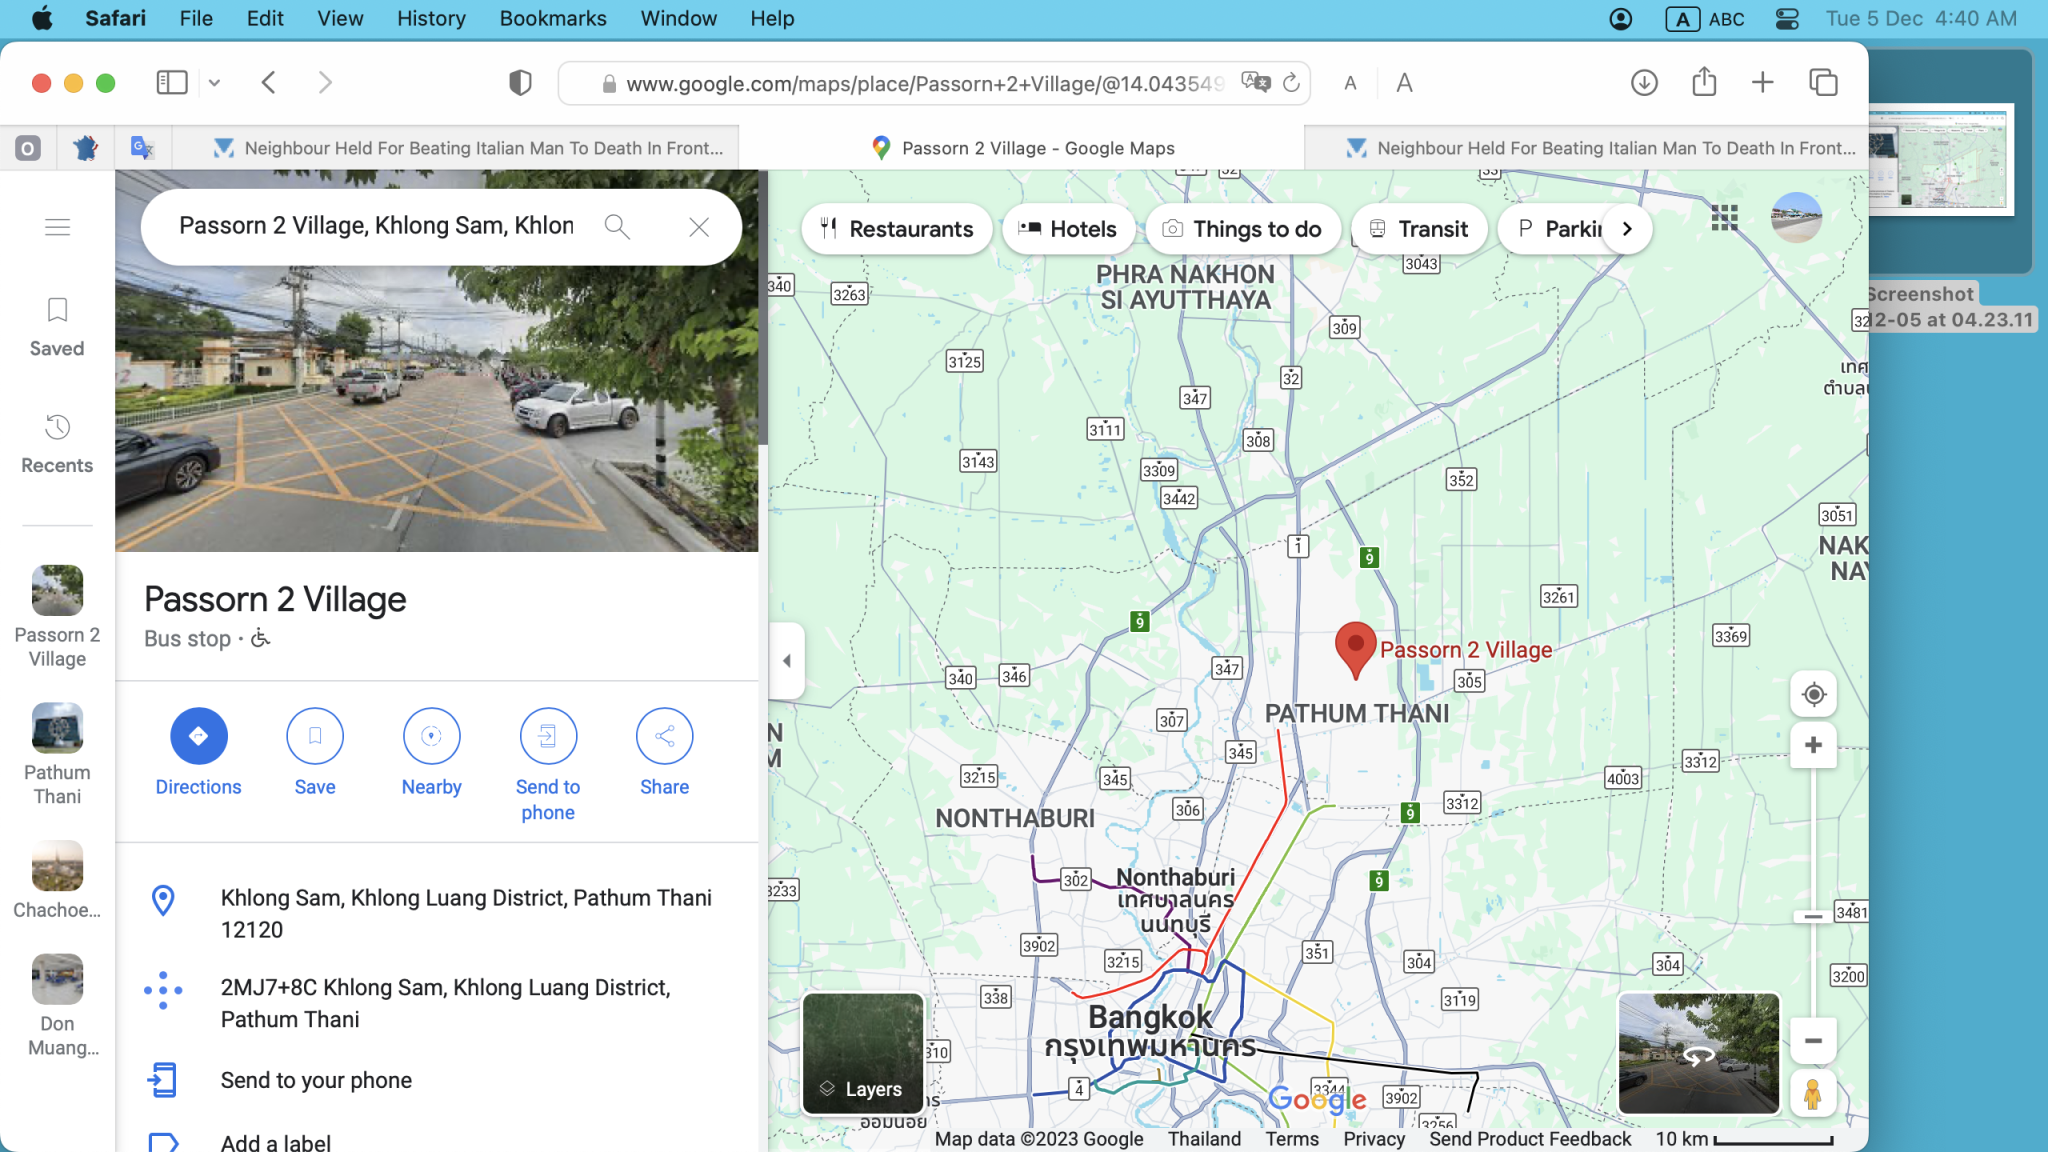Viewport: 2048px width, 1152px height.
Task: Click Safari translate icon in address bar
Action: click(x=1255, y=82)
